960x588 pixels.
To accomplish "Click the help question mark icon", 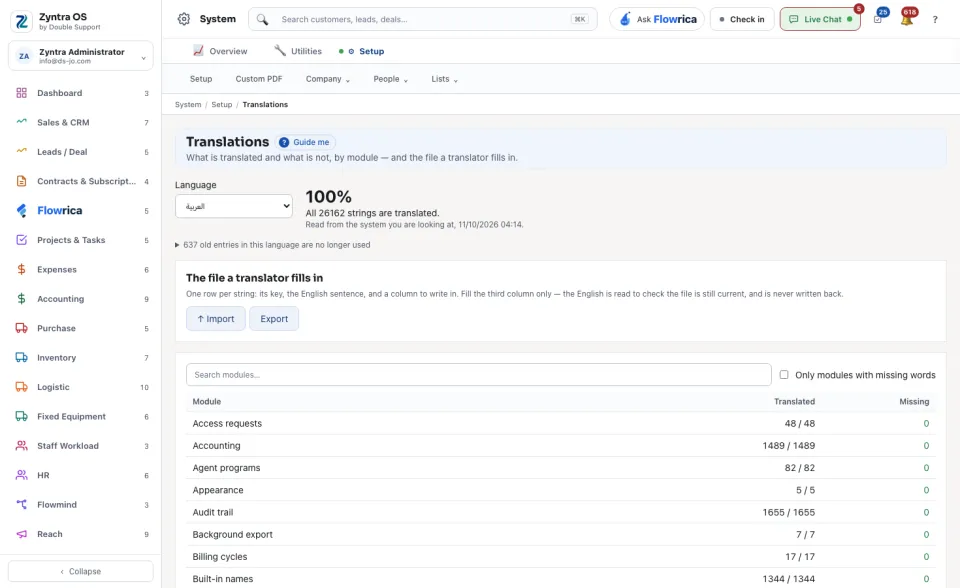I will 935,20.
